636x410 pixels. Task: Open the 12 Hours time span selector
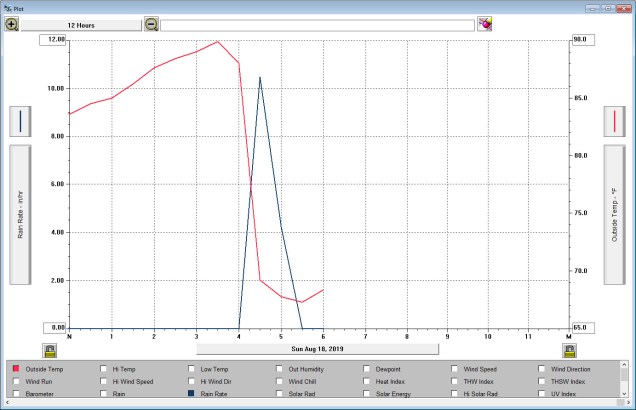pos(82,23)
